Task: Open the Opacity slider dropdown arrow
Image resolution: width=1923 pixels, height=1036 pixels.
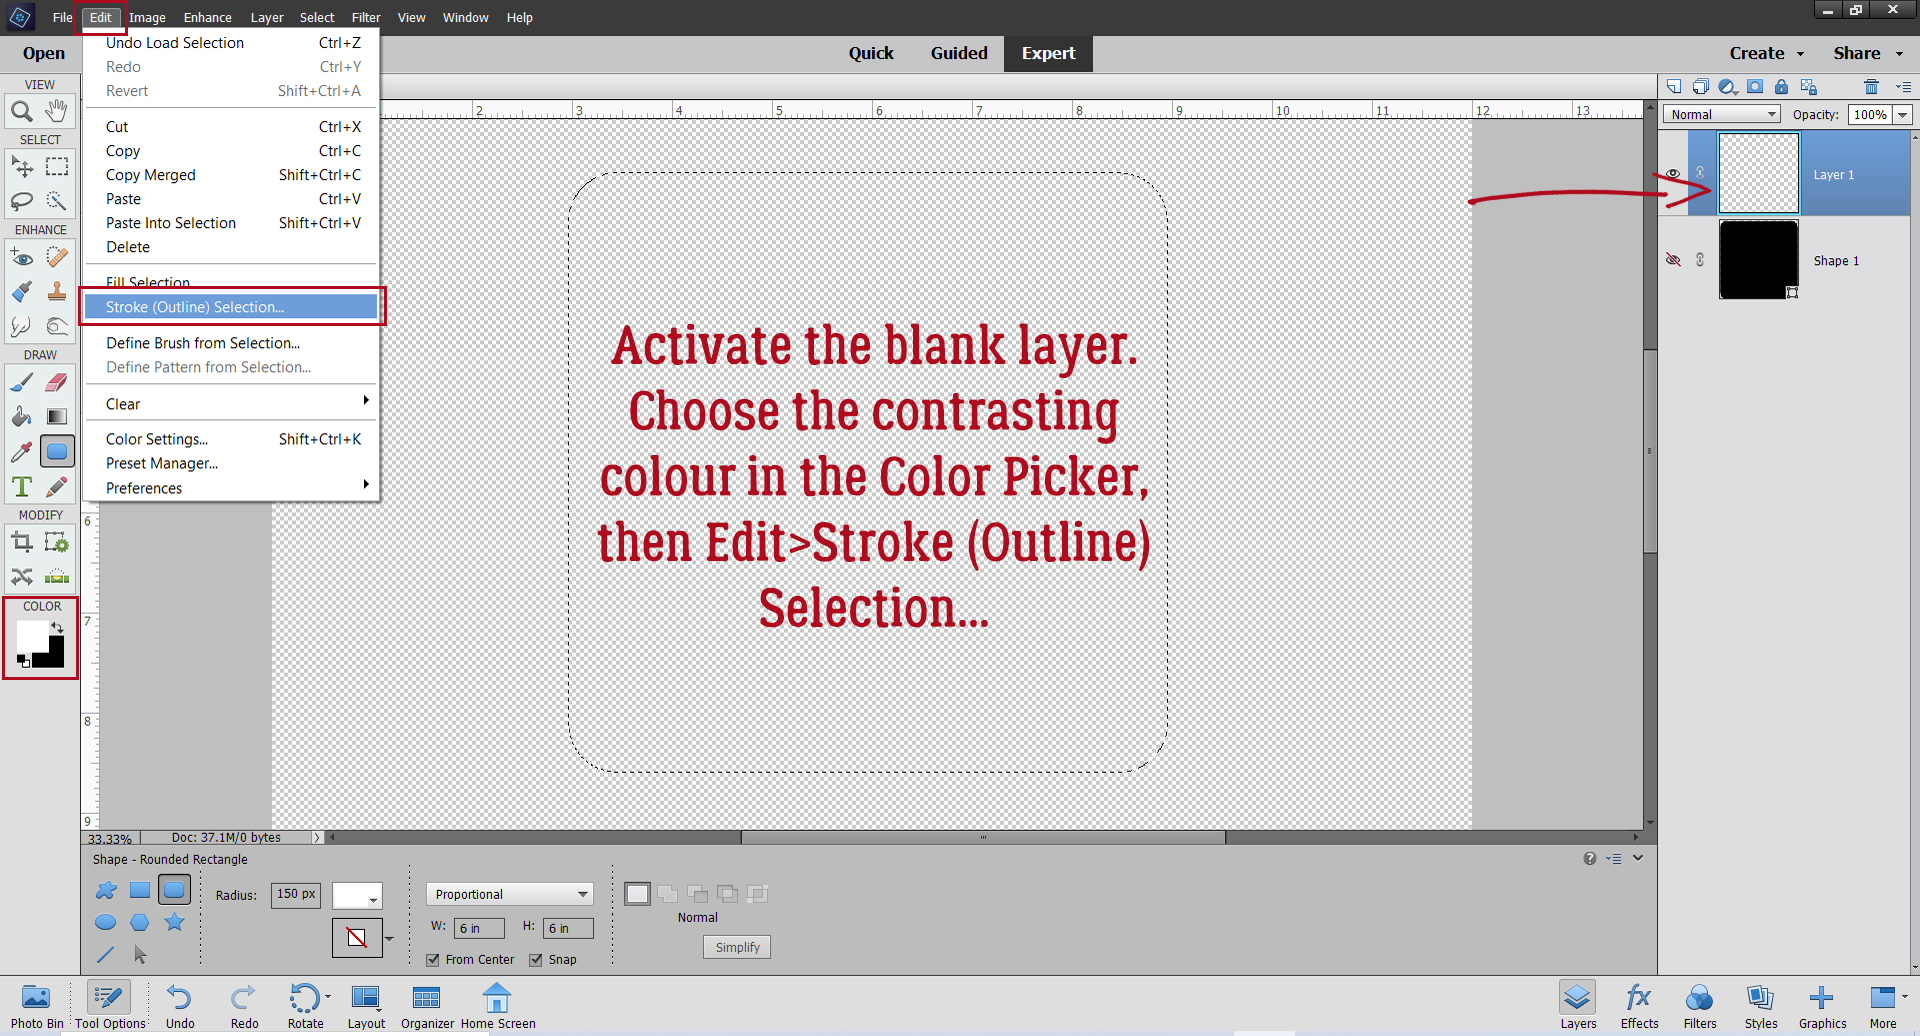Action: pos(1903,115)
